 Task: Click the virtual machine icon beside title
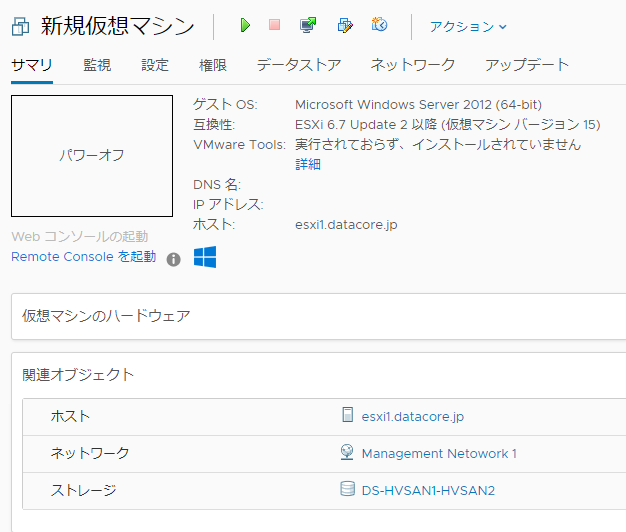pyautogui.click(x=20, y=26)
